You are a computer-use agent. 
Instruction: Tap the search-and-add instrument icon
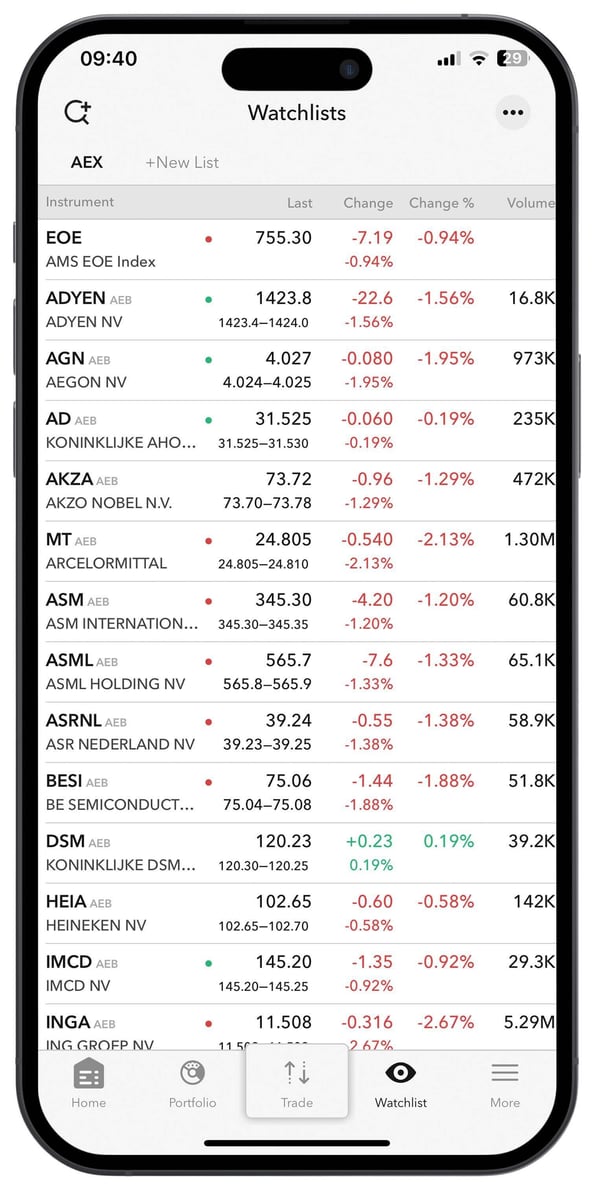coord(77,112)
